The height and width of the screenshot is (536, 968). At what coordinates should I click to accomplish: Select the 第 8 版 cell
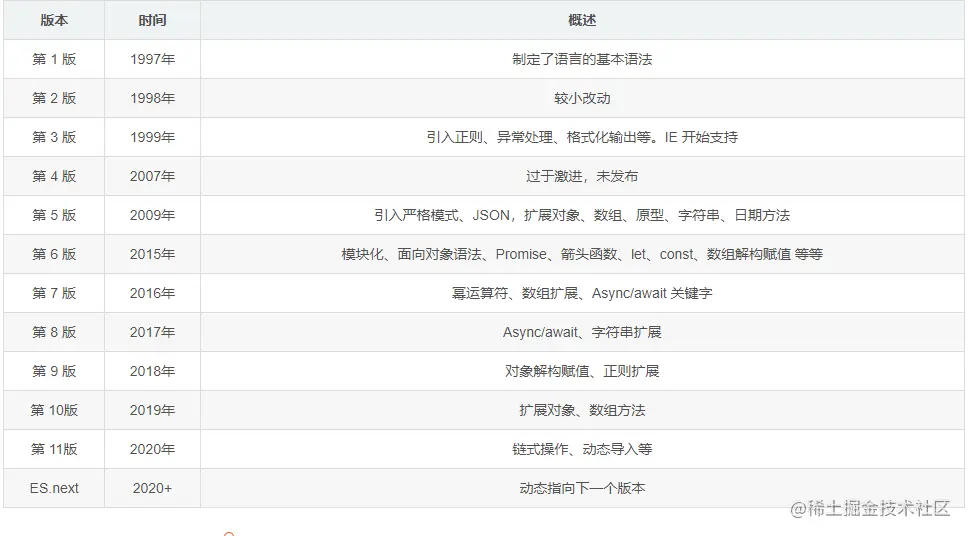tap(54, 332)
